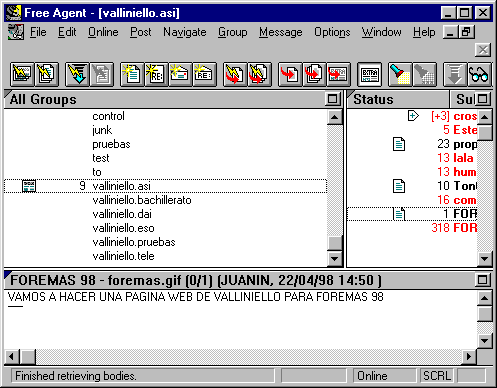This screenshot has height=388, width=497.
Task: View next unread thread stacked-pages red-arrow icon
Action: coord(314,74)
